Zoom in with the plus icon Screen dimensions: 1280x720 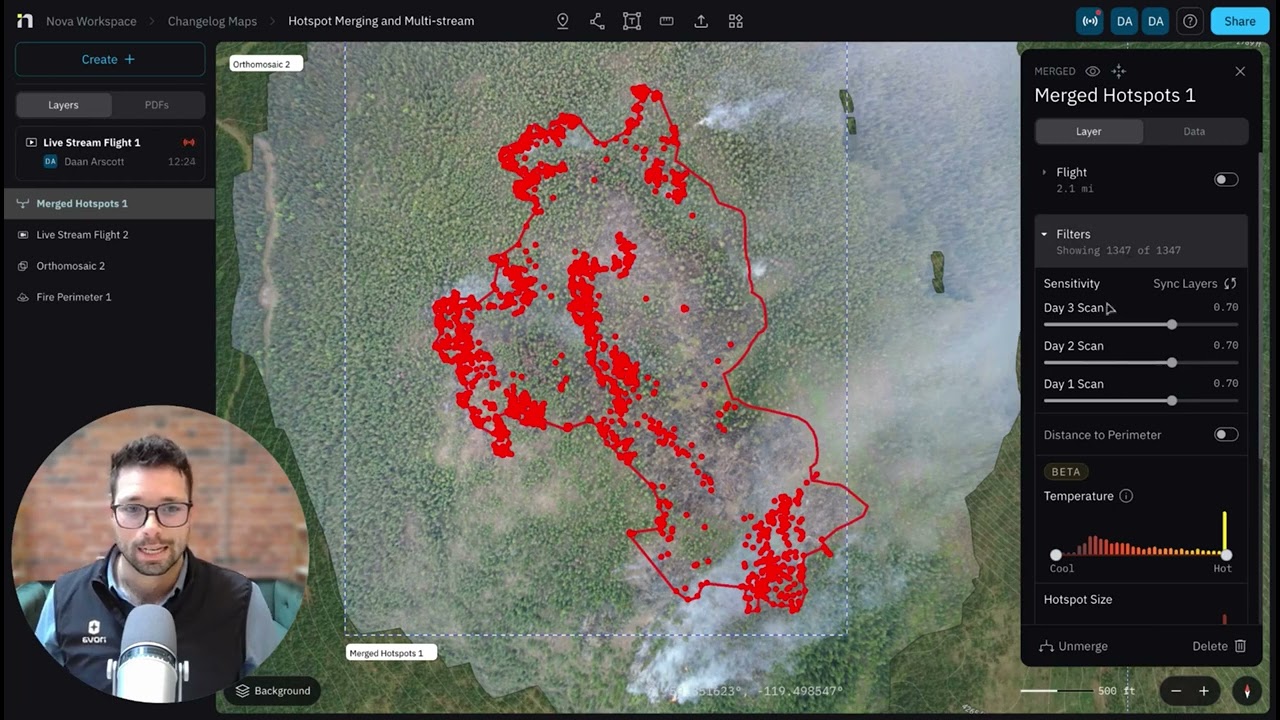pos(1204,691)
